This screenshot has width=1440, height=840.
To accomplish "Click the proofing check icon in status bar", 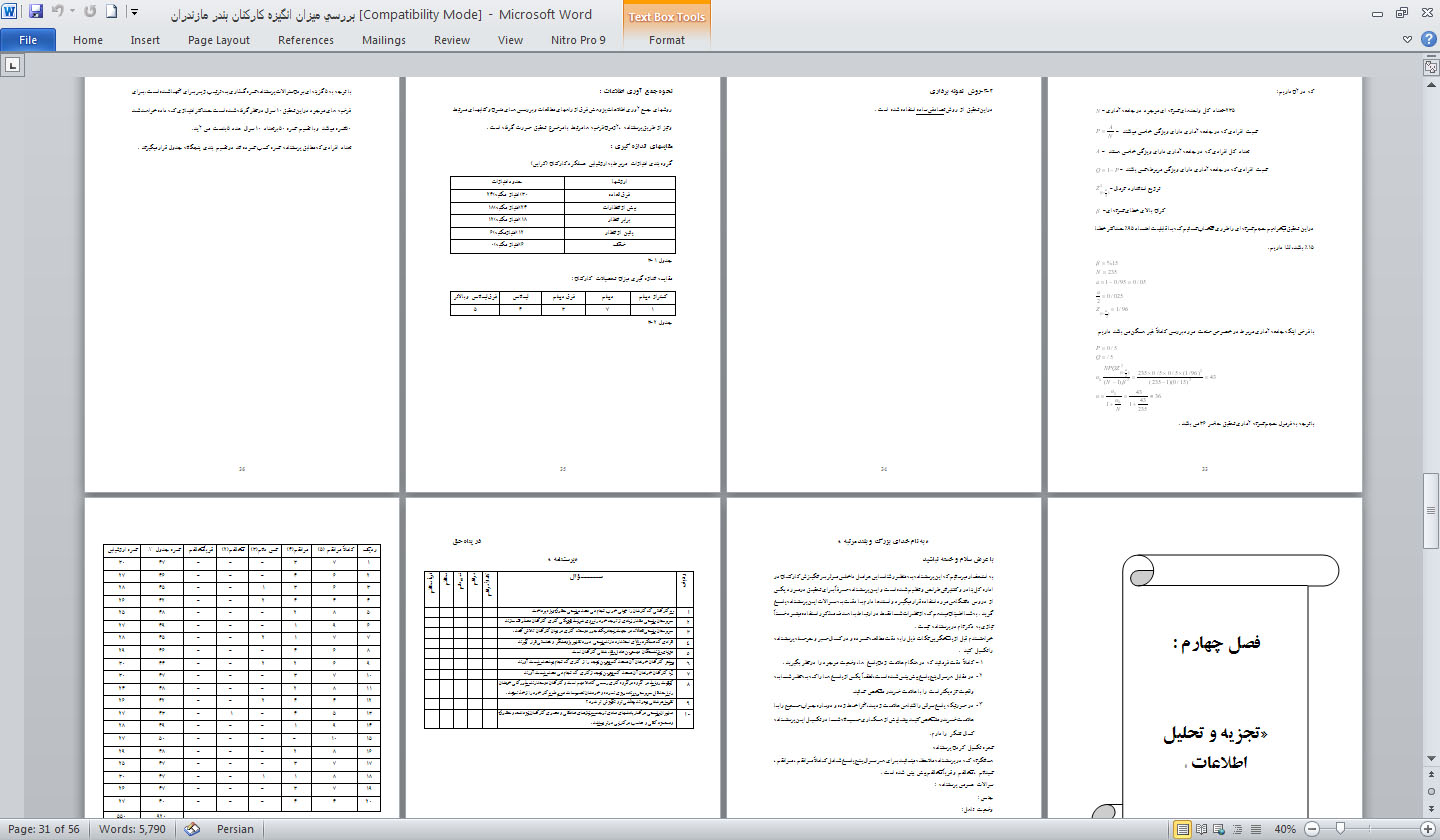I will click(x=192, y=829).
